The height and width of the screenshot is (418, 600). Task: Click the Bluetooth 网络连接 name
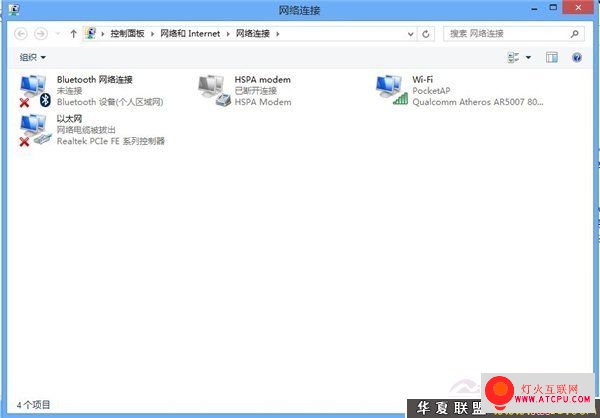coord(95,80)
